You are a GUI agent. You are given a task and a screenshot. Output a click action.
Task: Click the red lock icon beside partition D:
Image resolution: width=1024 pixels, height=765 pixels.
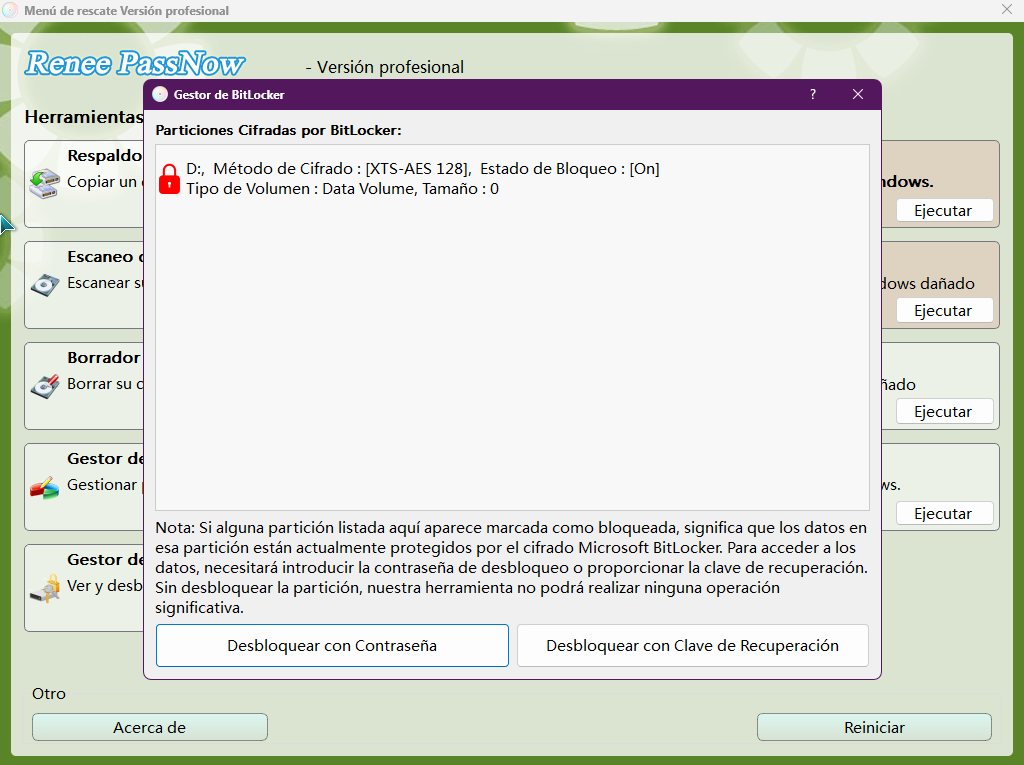(x=168, y=178)
